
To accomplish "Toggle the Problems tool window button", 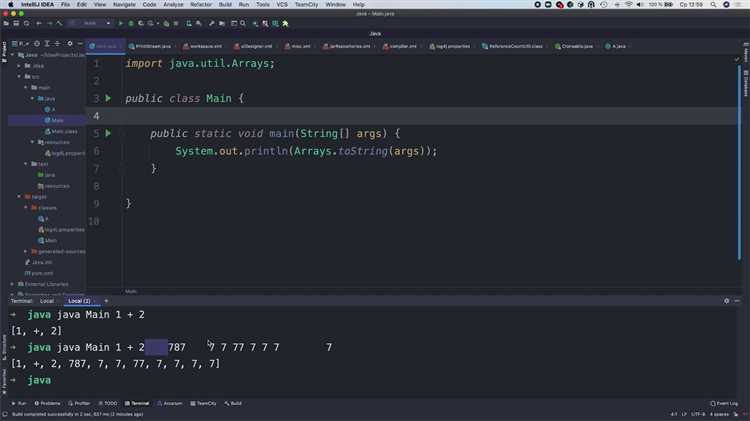I will coord(46,403).
